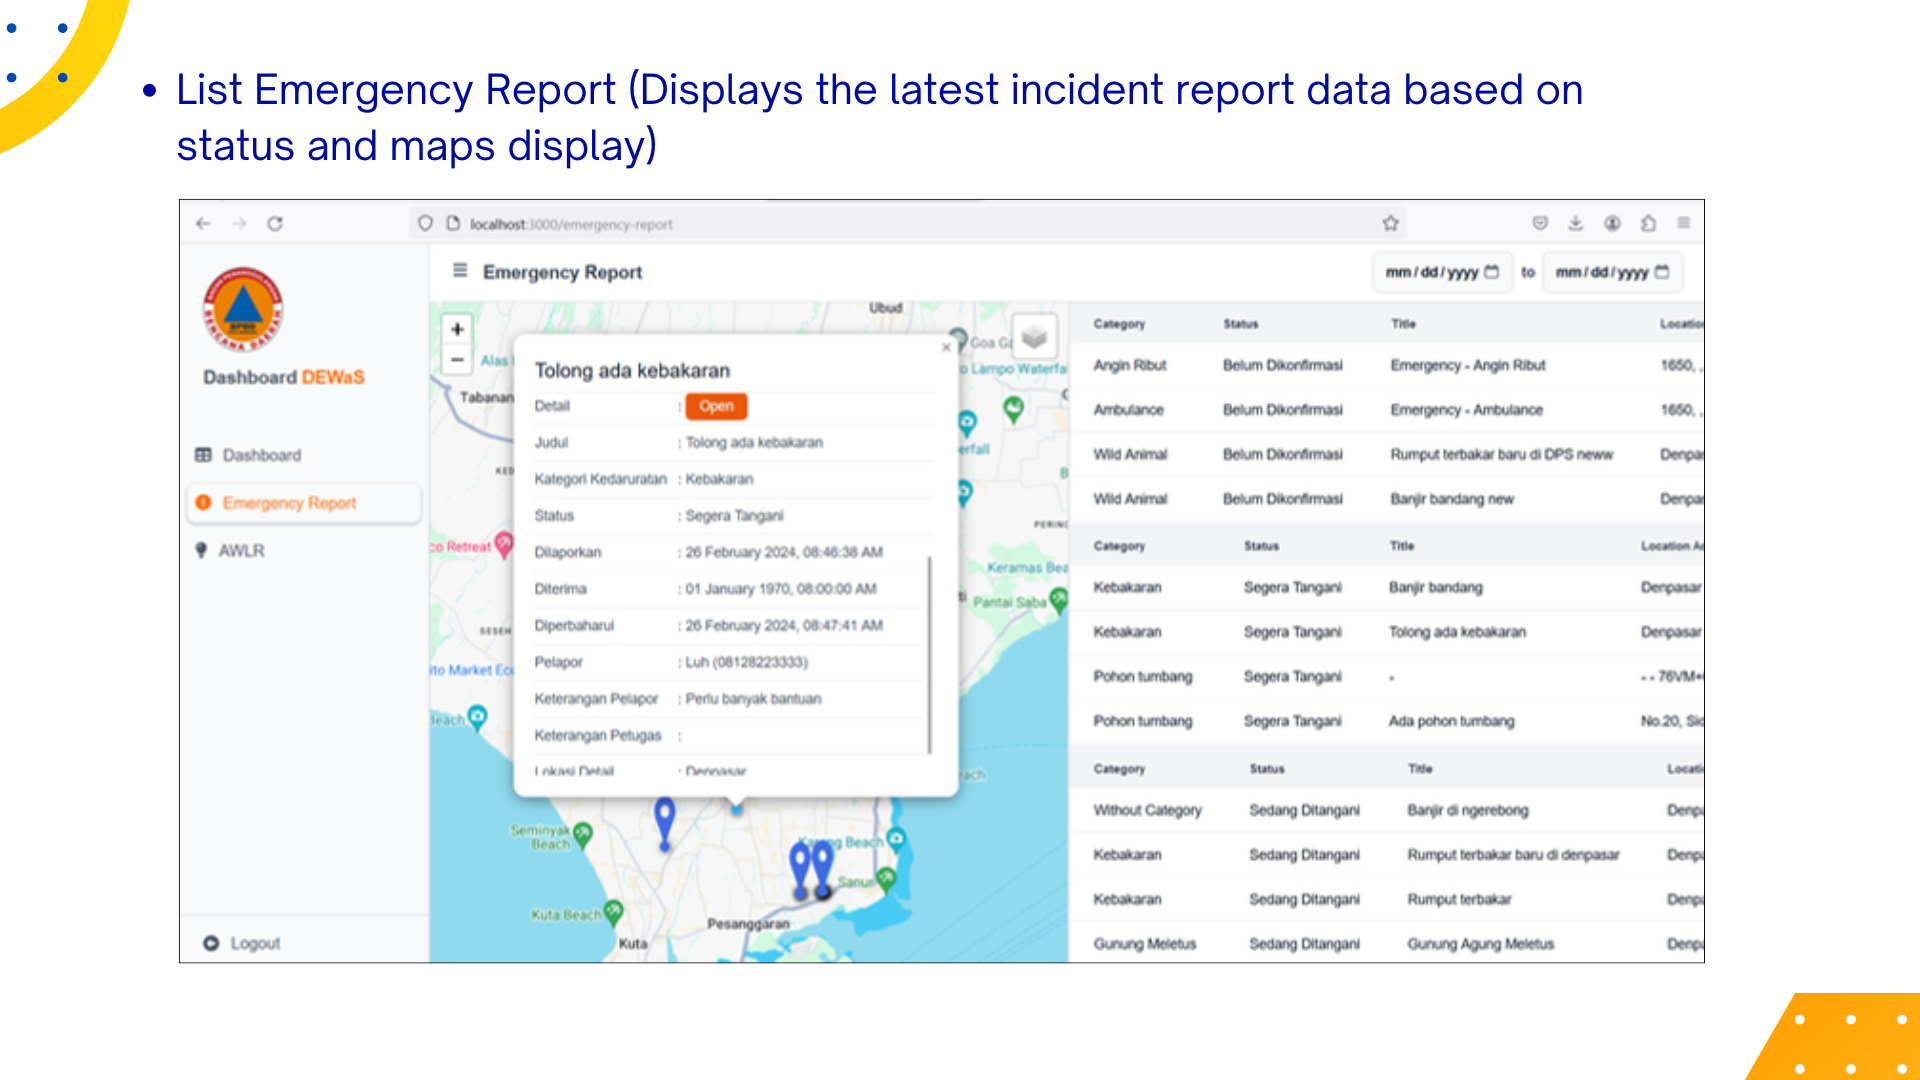Select Emergency Report sidebar item
This screenshot has height=1080, width=1920.
[289, 503]
